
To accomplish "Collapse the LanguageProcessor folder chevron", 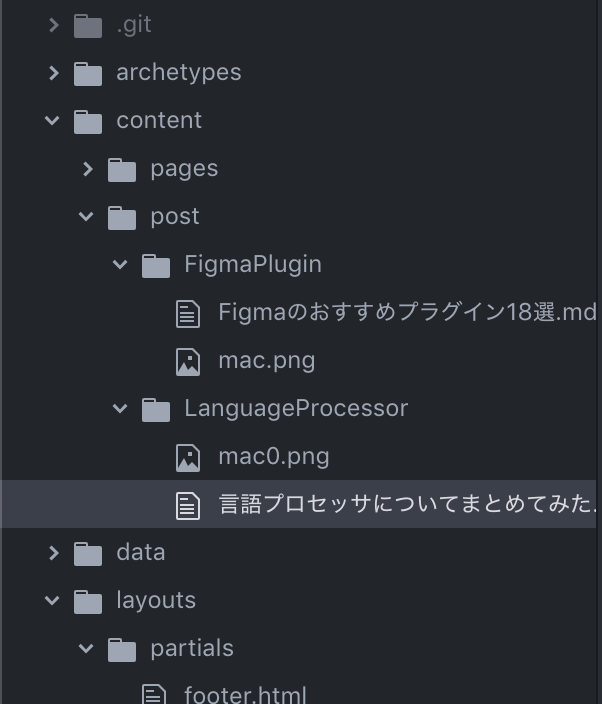I will click(120, 409).
